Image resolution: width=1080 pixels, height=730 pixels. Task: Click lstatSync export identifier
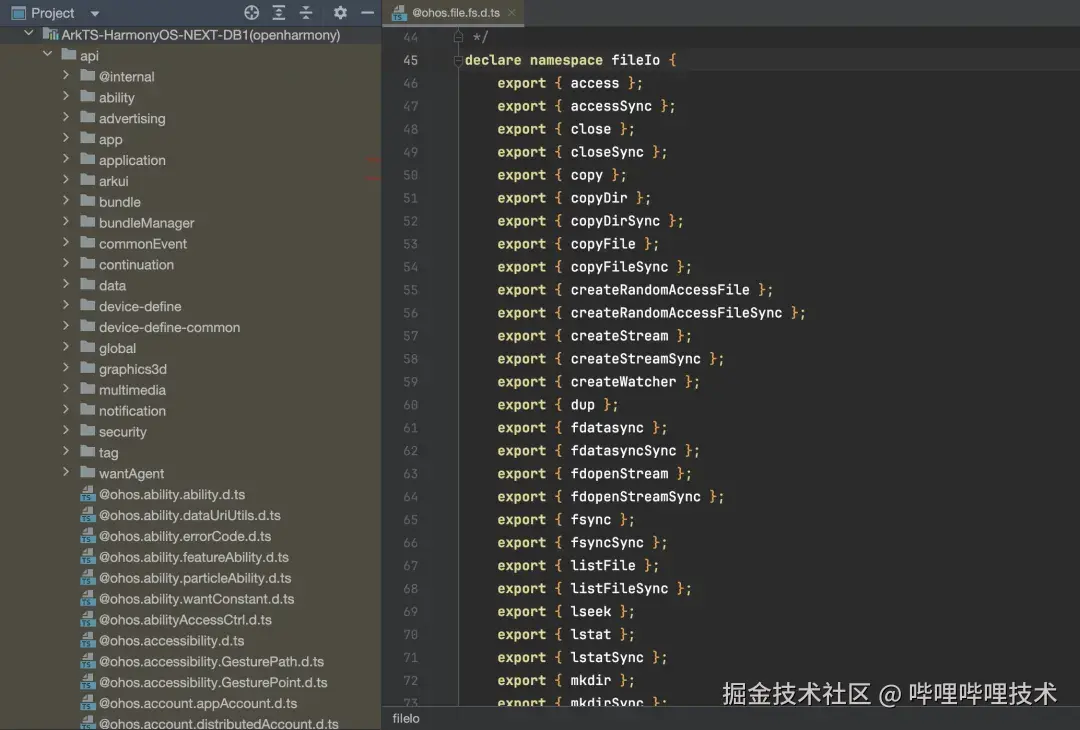607,657
